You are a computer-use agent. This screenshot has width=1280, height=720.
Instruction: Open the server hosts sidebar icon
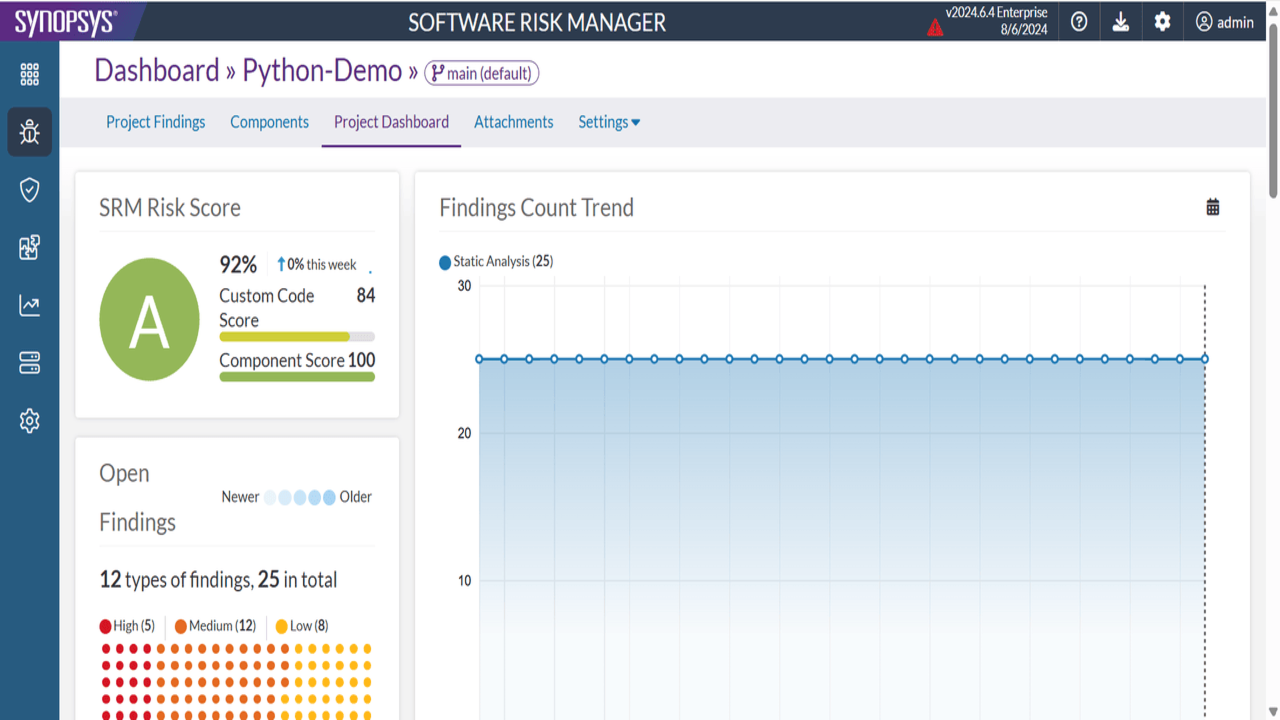pos(29,363)
